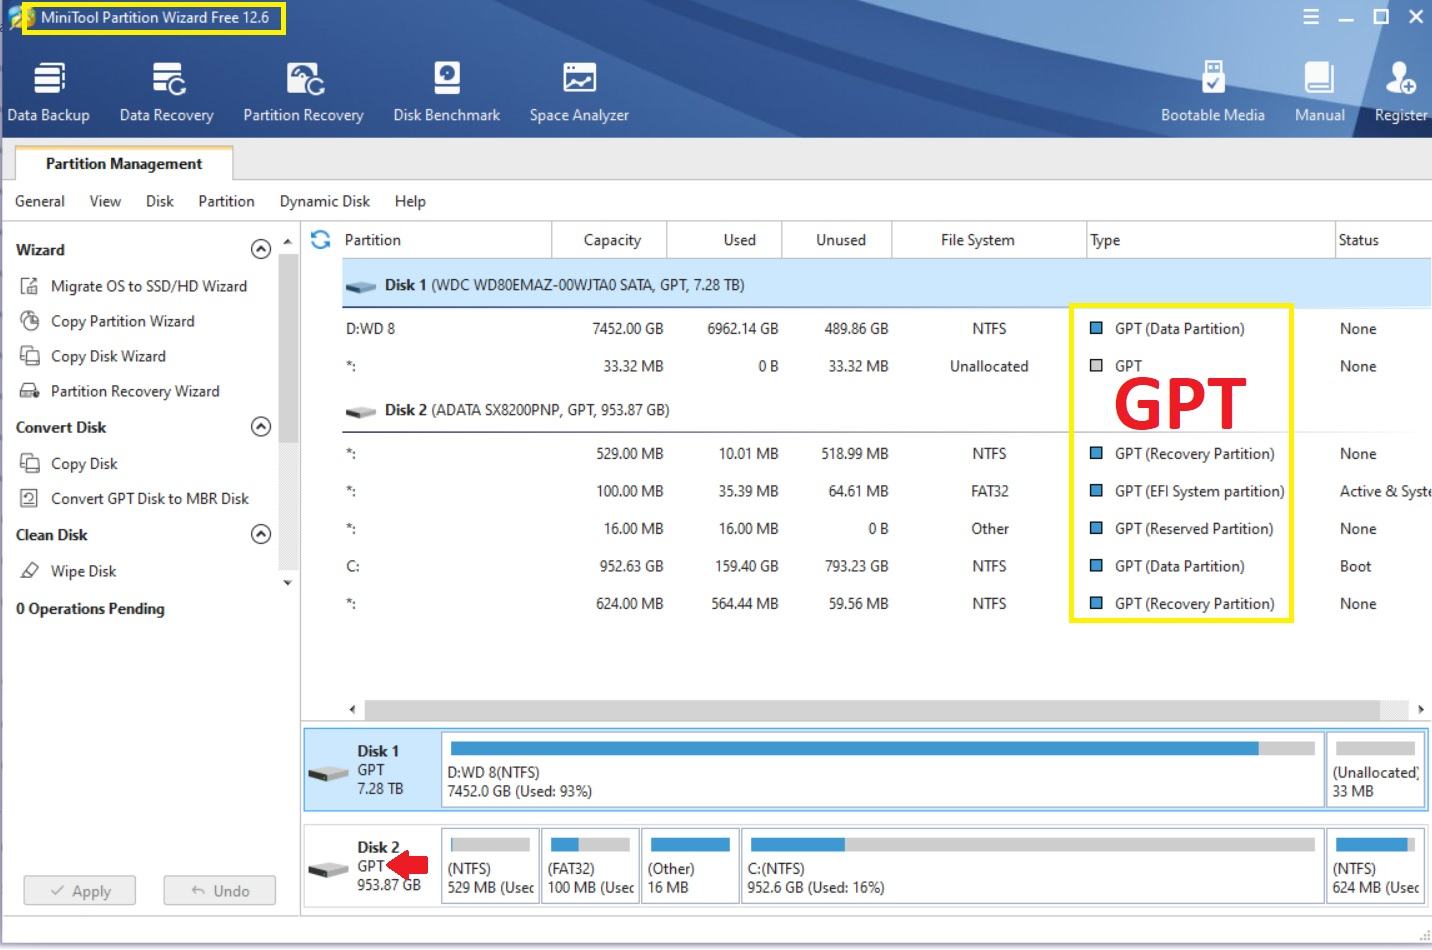This screenshot has width=1432, height=950.
Task: Click the Undo button
Action: click(220, 891)
